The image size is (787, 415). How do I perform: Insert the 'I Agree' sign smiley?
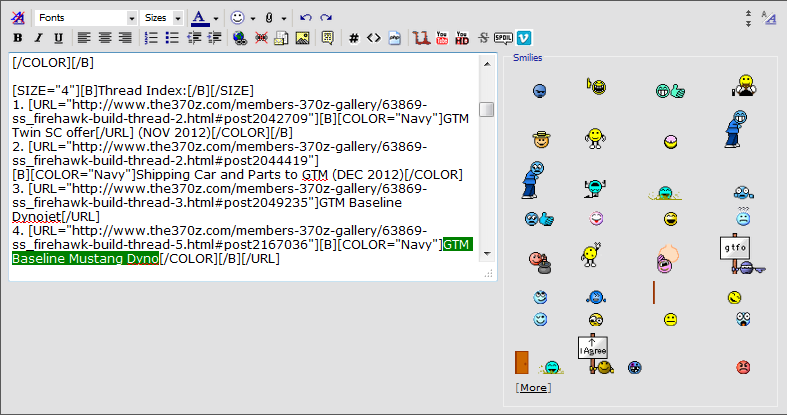coord(595,354)
